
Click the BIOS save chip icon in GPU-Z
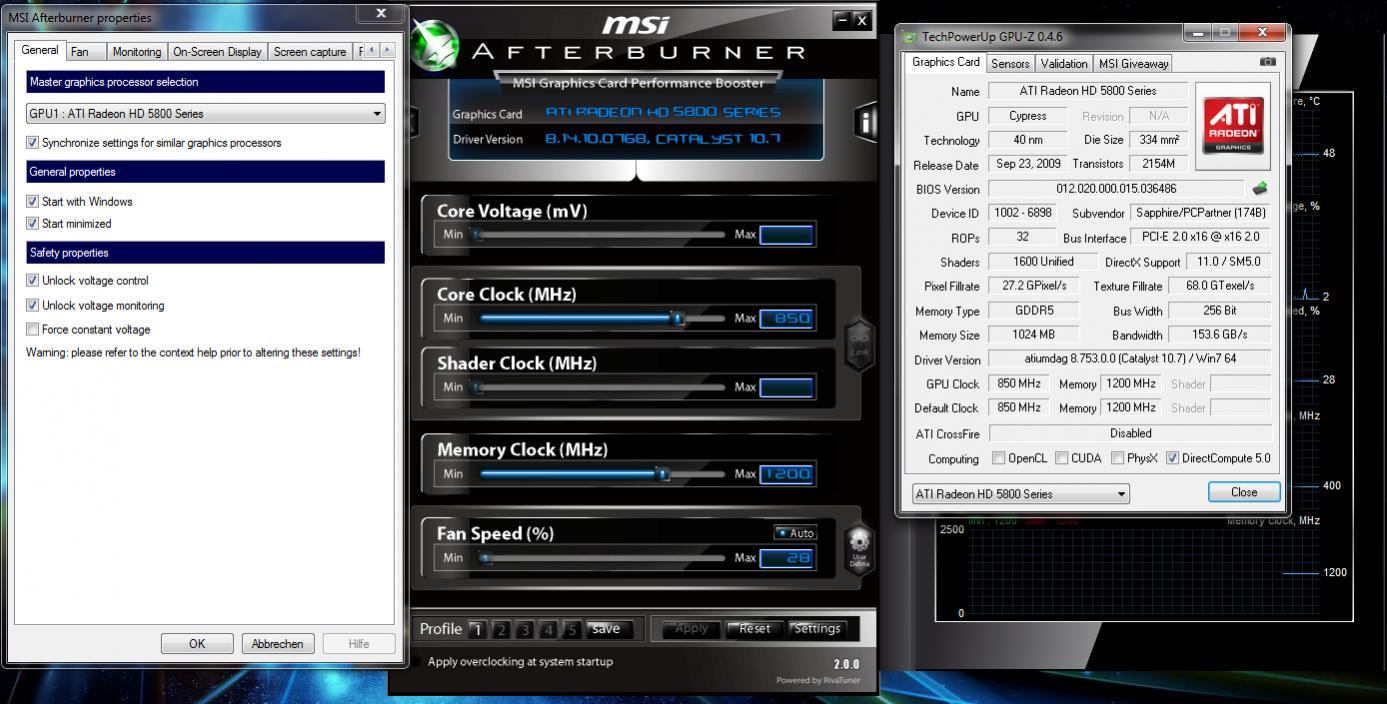pos(1259,188)
